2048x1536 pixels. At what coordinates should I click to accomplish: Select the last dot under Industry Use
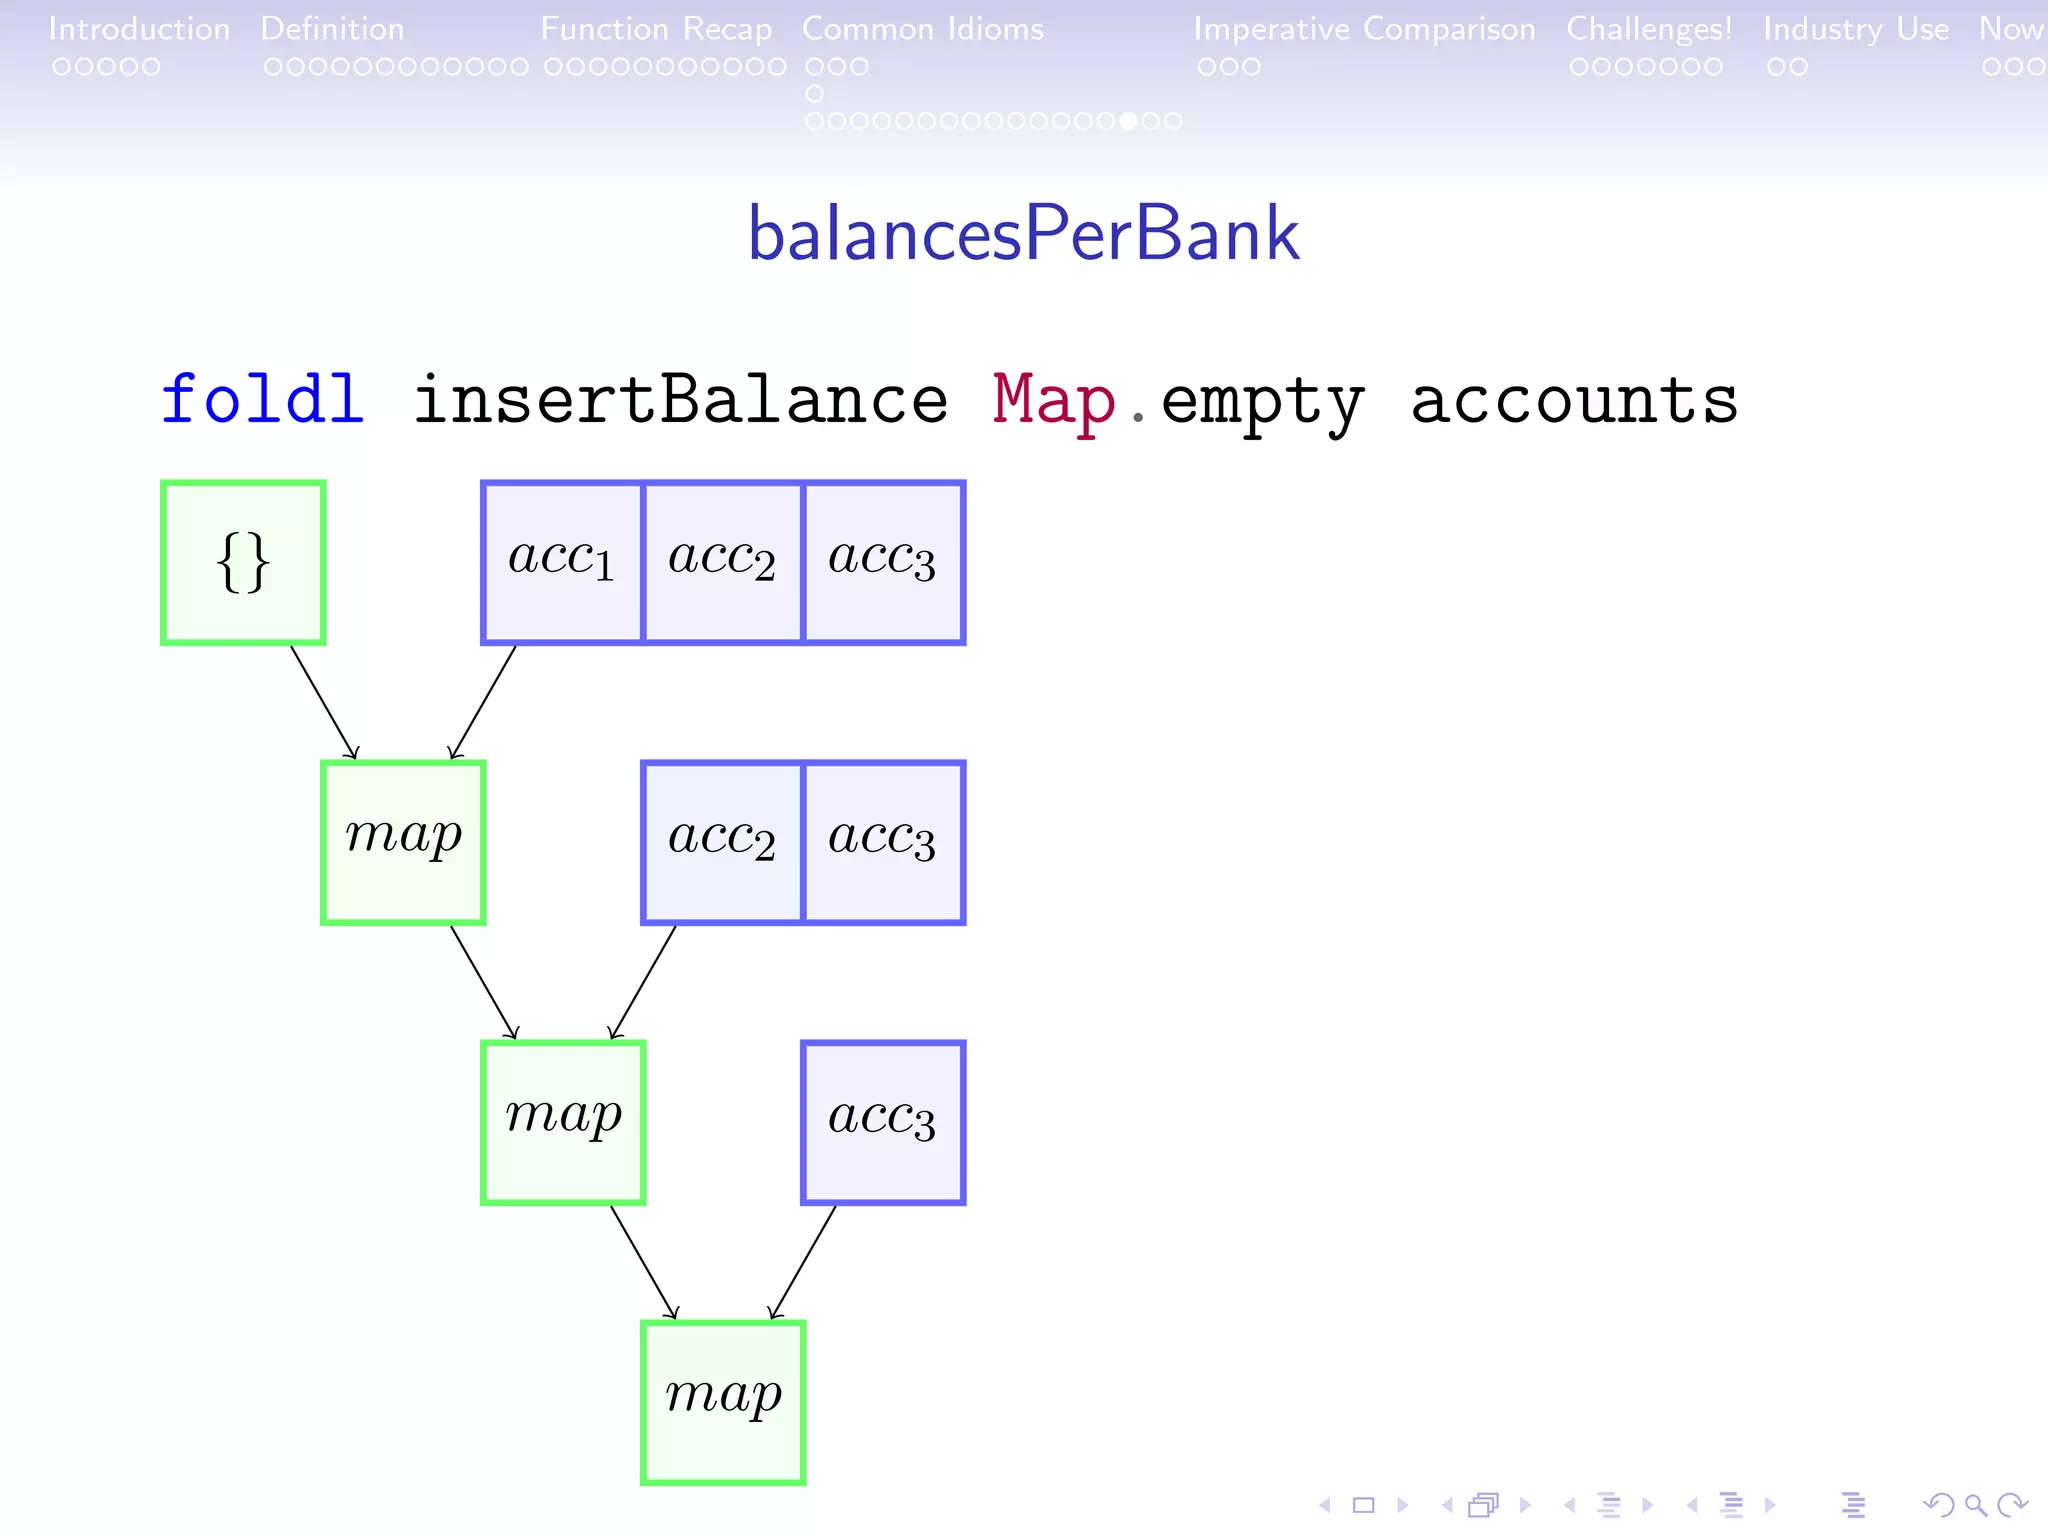[1799, 67]
